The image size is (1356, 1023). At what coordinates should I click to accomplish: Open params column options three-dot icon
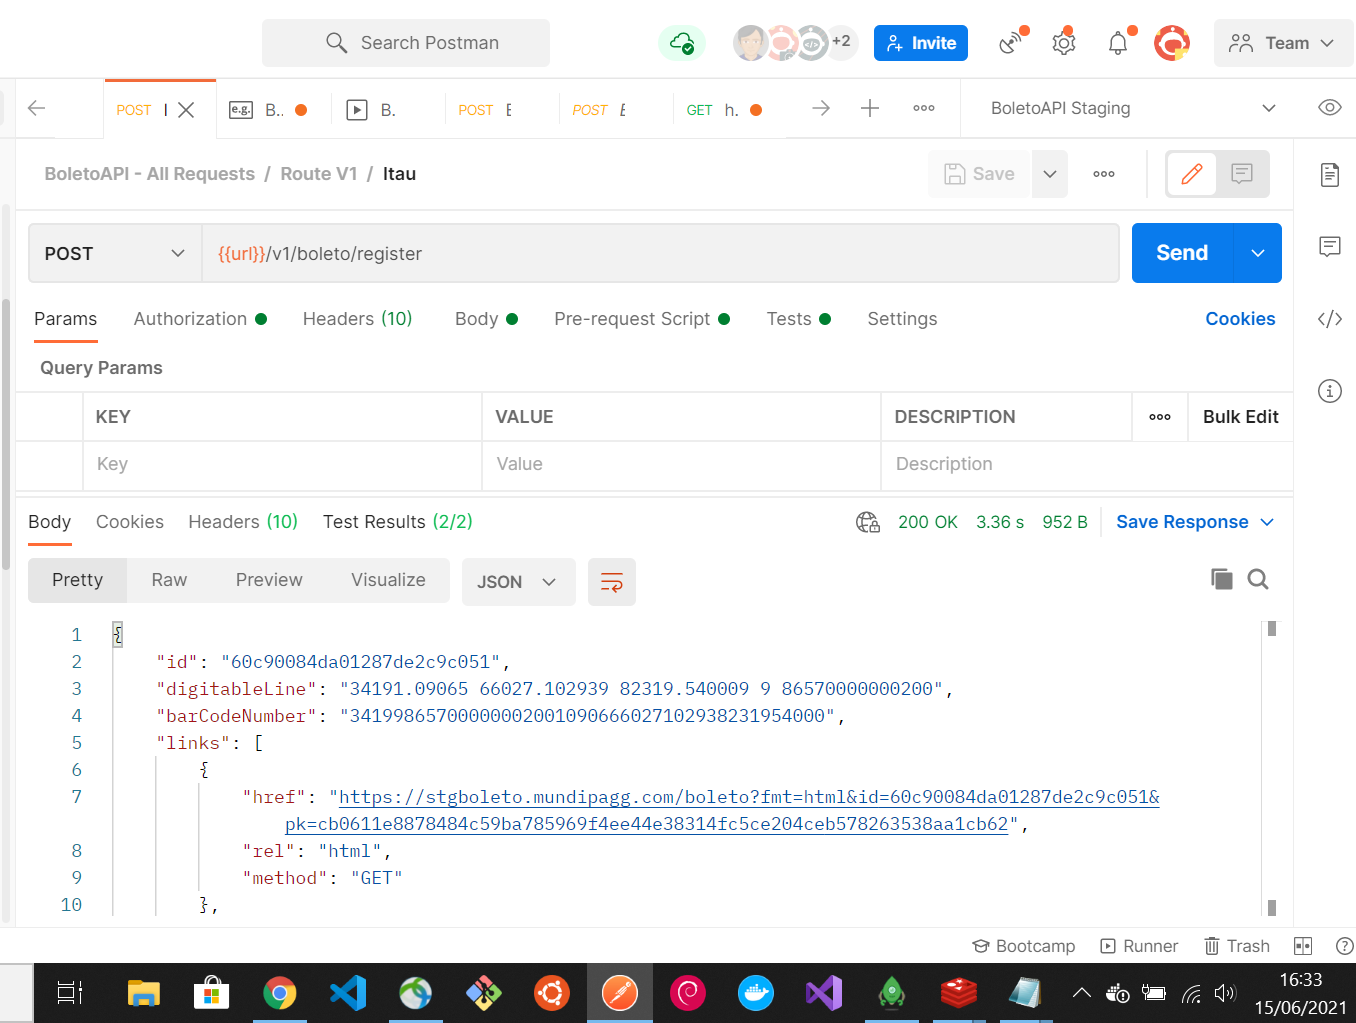click(1160, 417)
